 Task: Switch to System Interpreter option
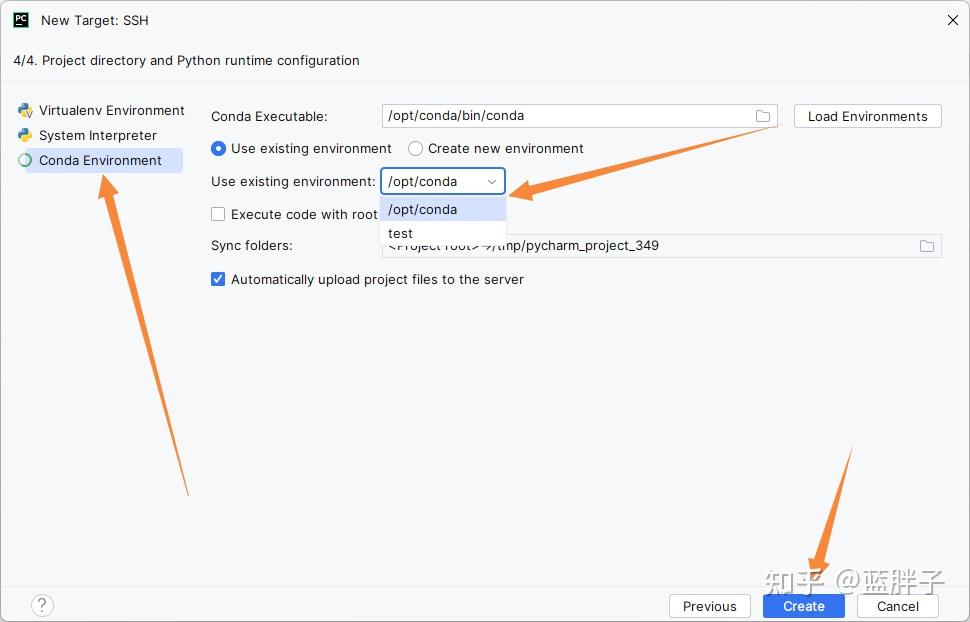pos(97,136)
